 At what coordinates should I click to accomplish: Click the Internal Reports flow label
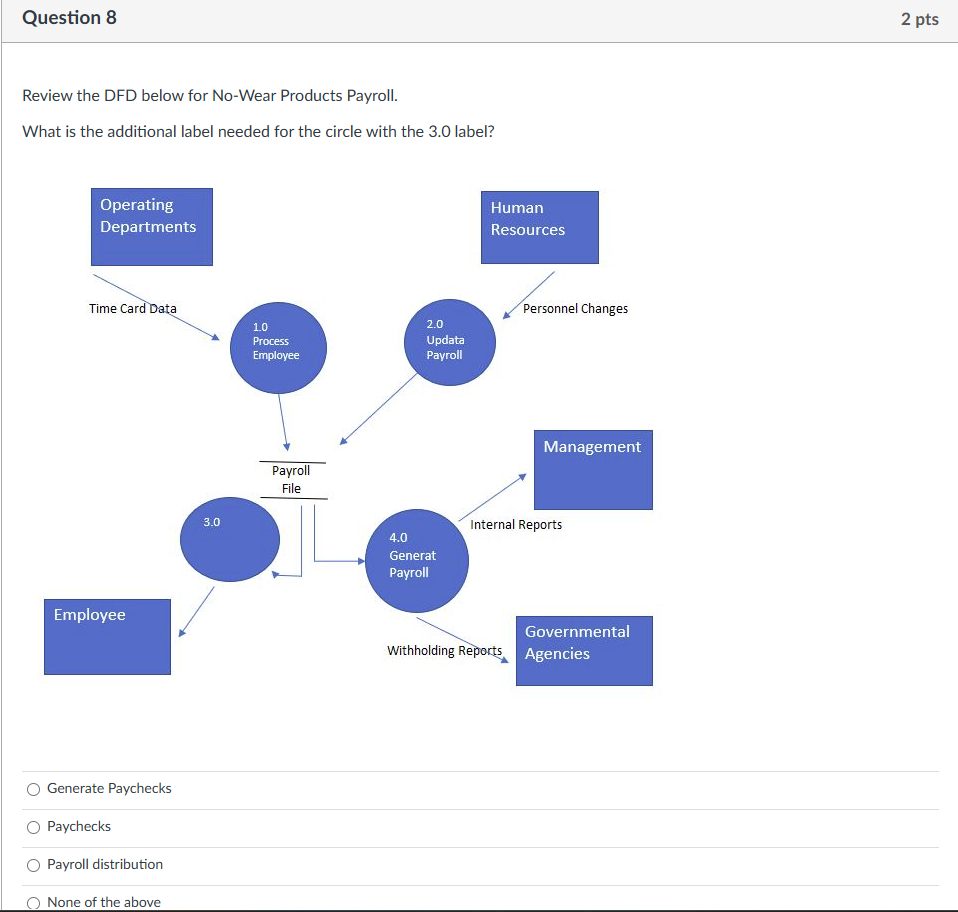pyautogui.click(x=516, y=525)
